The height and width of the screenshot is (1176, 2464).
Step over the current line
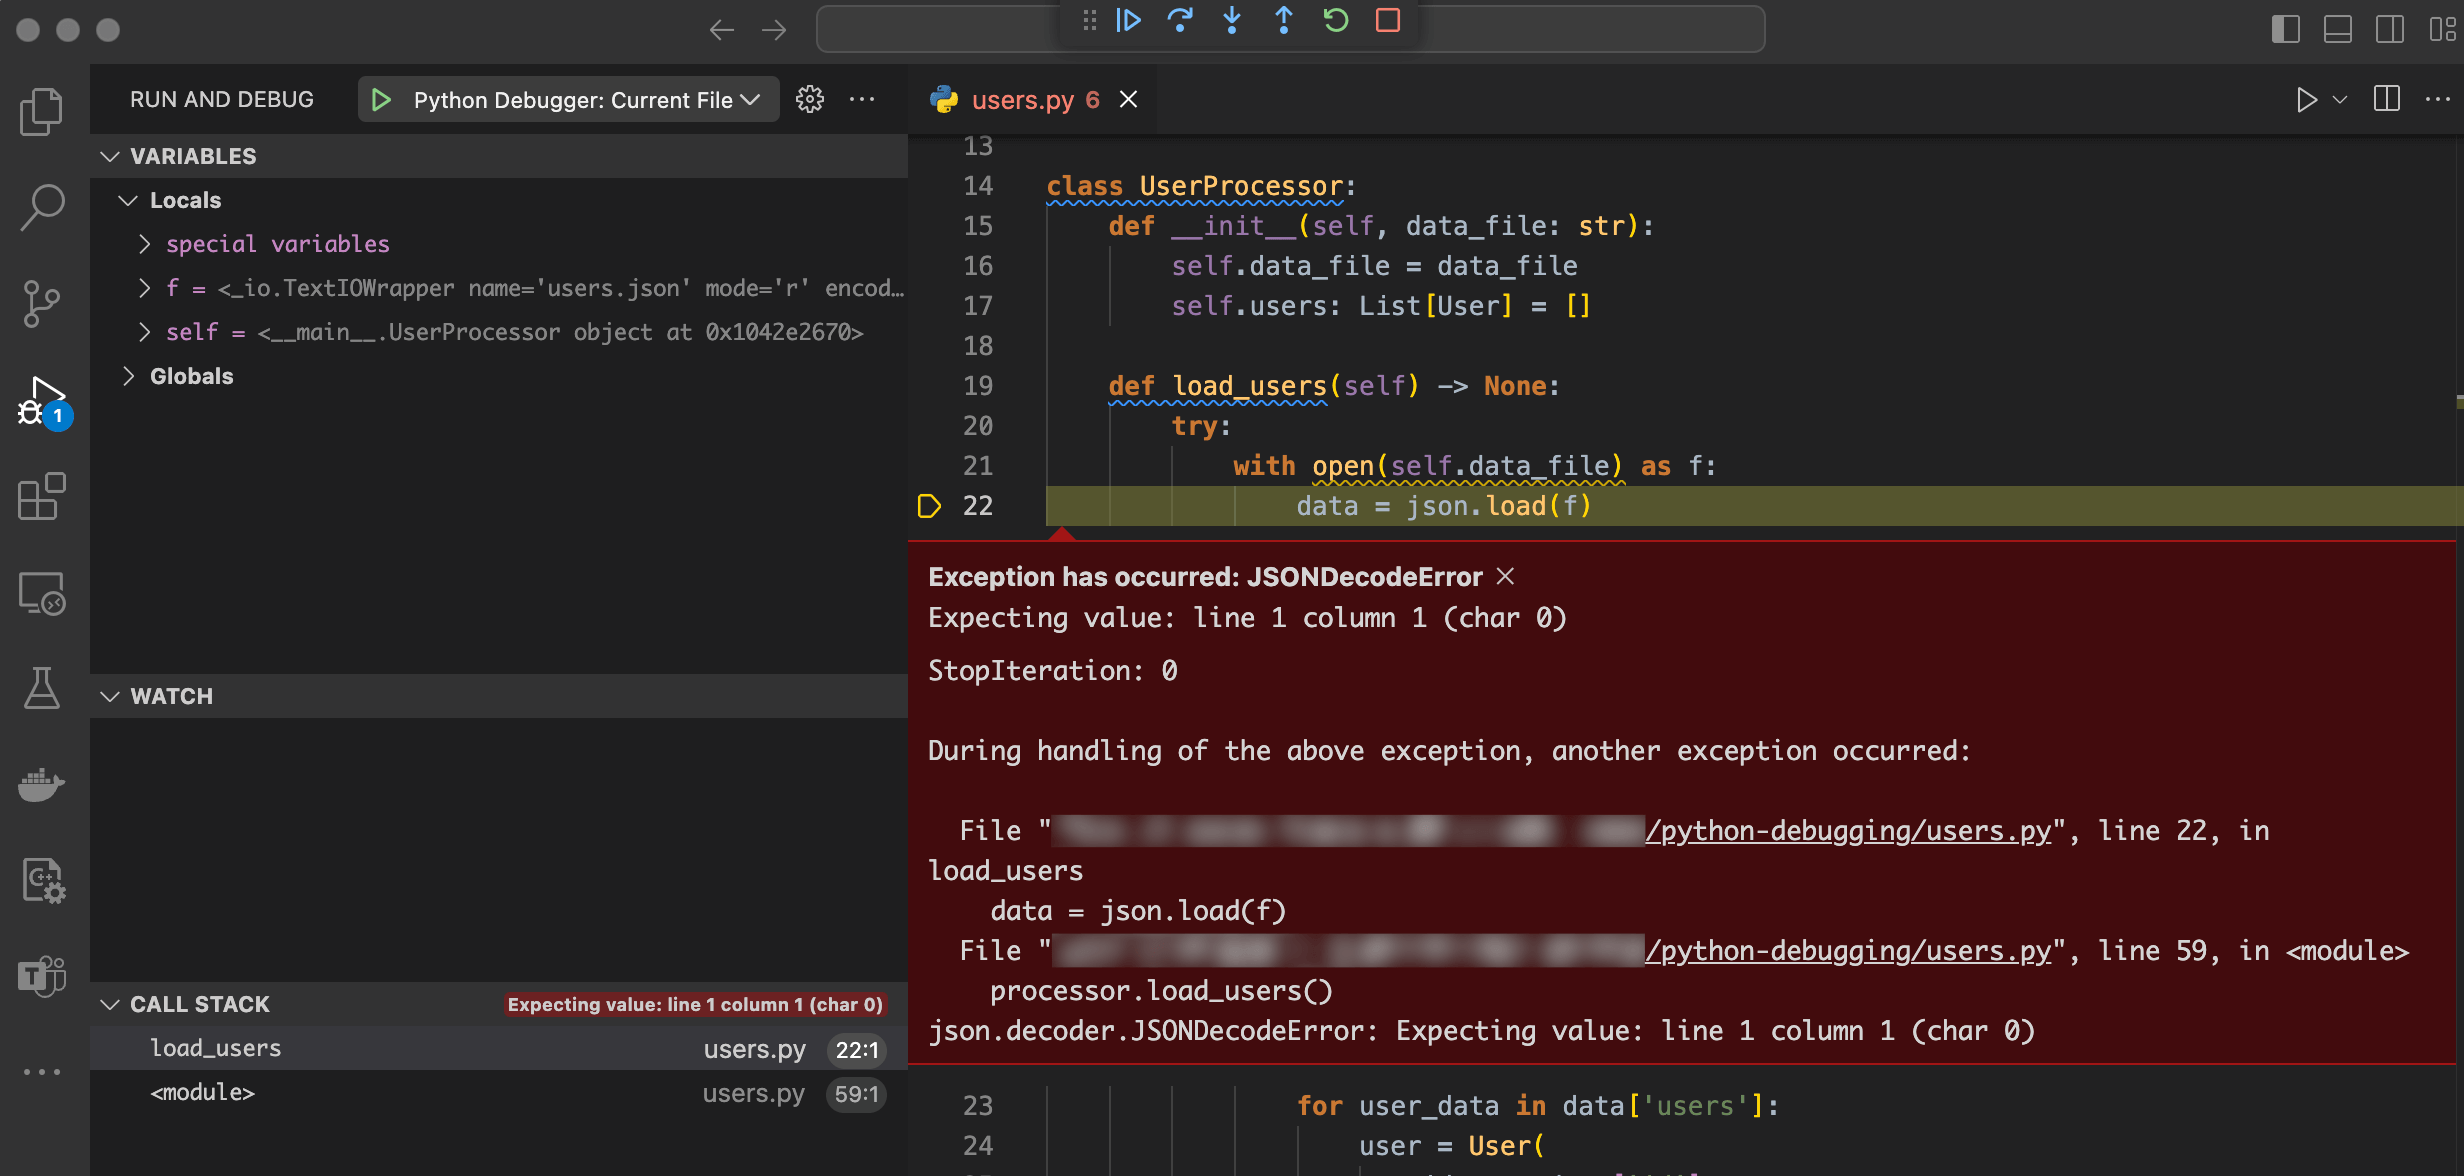click(1180, 21)
